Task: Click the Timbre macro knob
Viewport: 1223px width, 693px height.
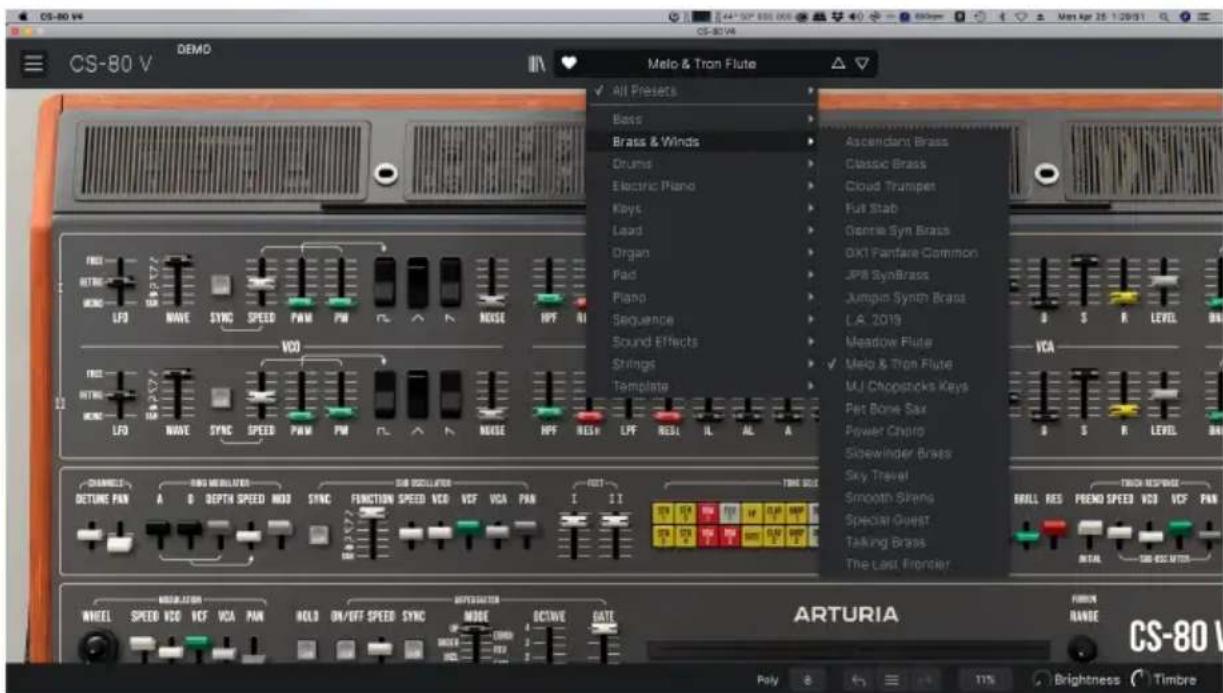Action: coord(1138,680)
